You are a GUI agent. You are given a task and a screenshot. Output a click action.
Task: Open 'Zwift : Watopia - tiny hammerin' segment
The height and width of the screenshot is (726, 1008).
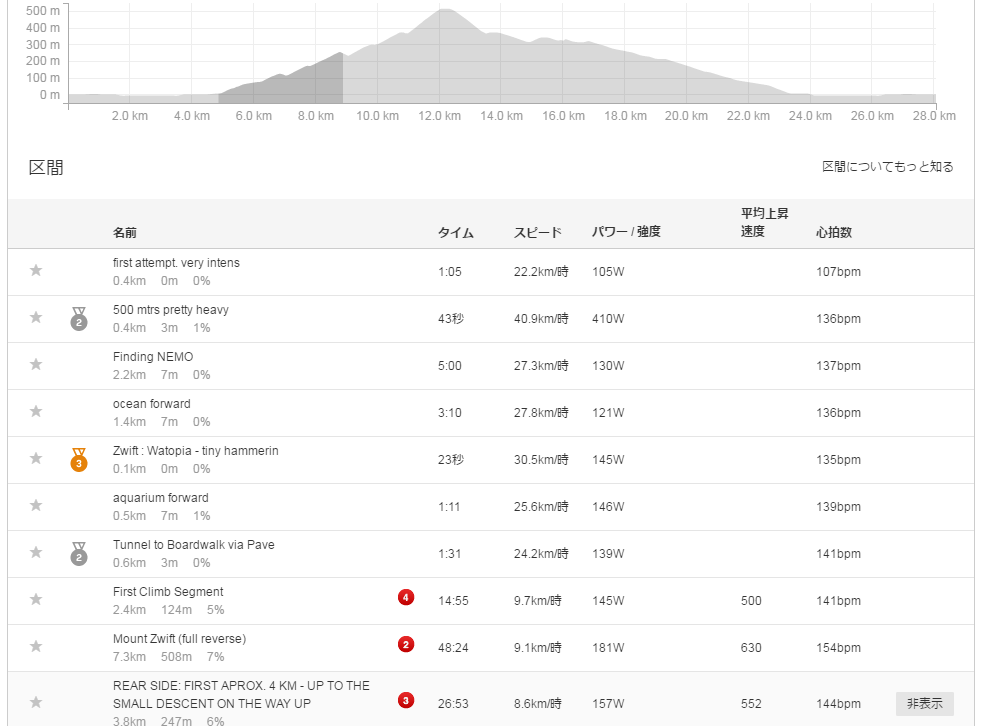[x=195, y=450]
